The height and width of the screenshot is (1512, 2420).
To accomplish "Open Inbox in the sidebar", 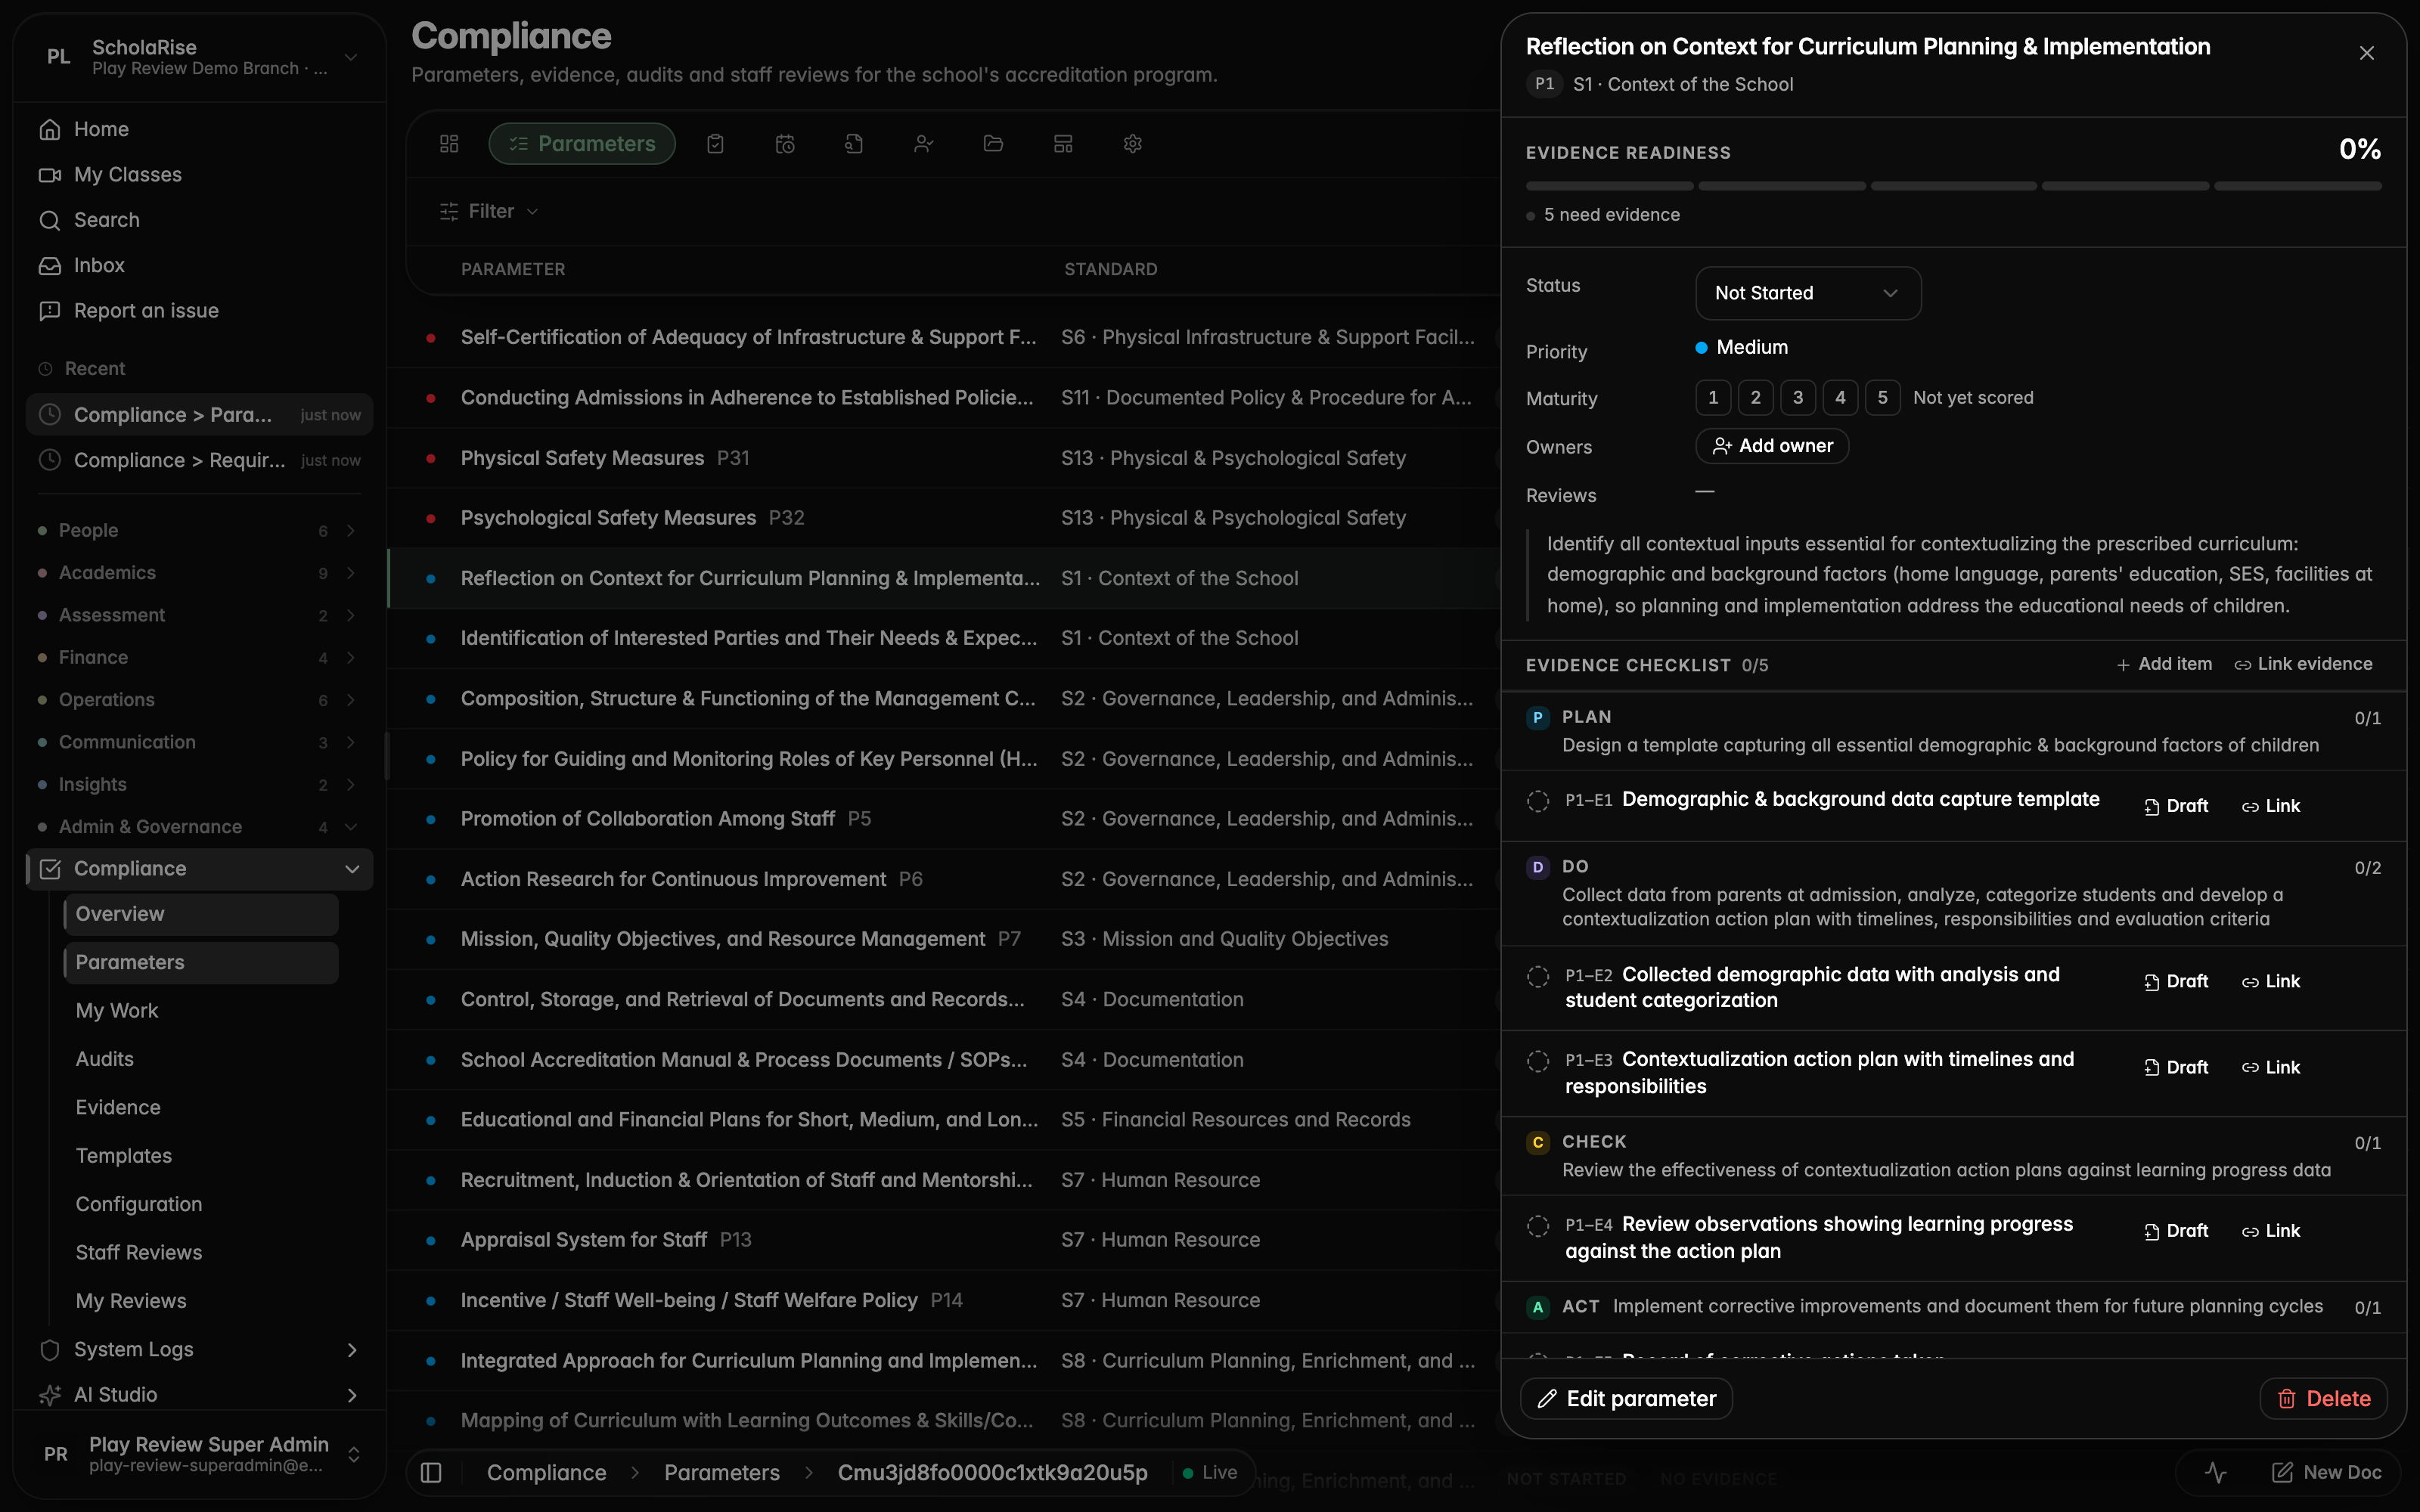I will coord(199,265).
